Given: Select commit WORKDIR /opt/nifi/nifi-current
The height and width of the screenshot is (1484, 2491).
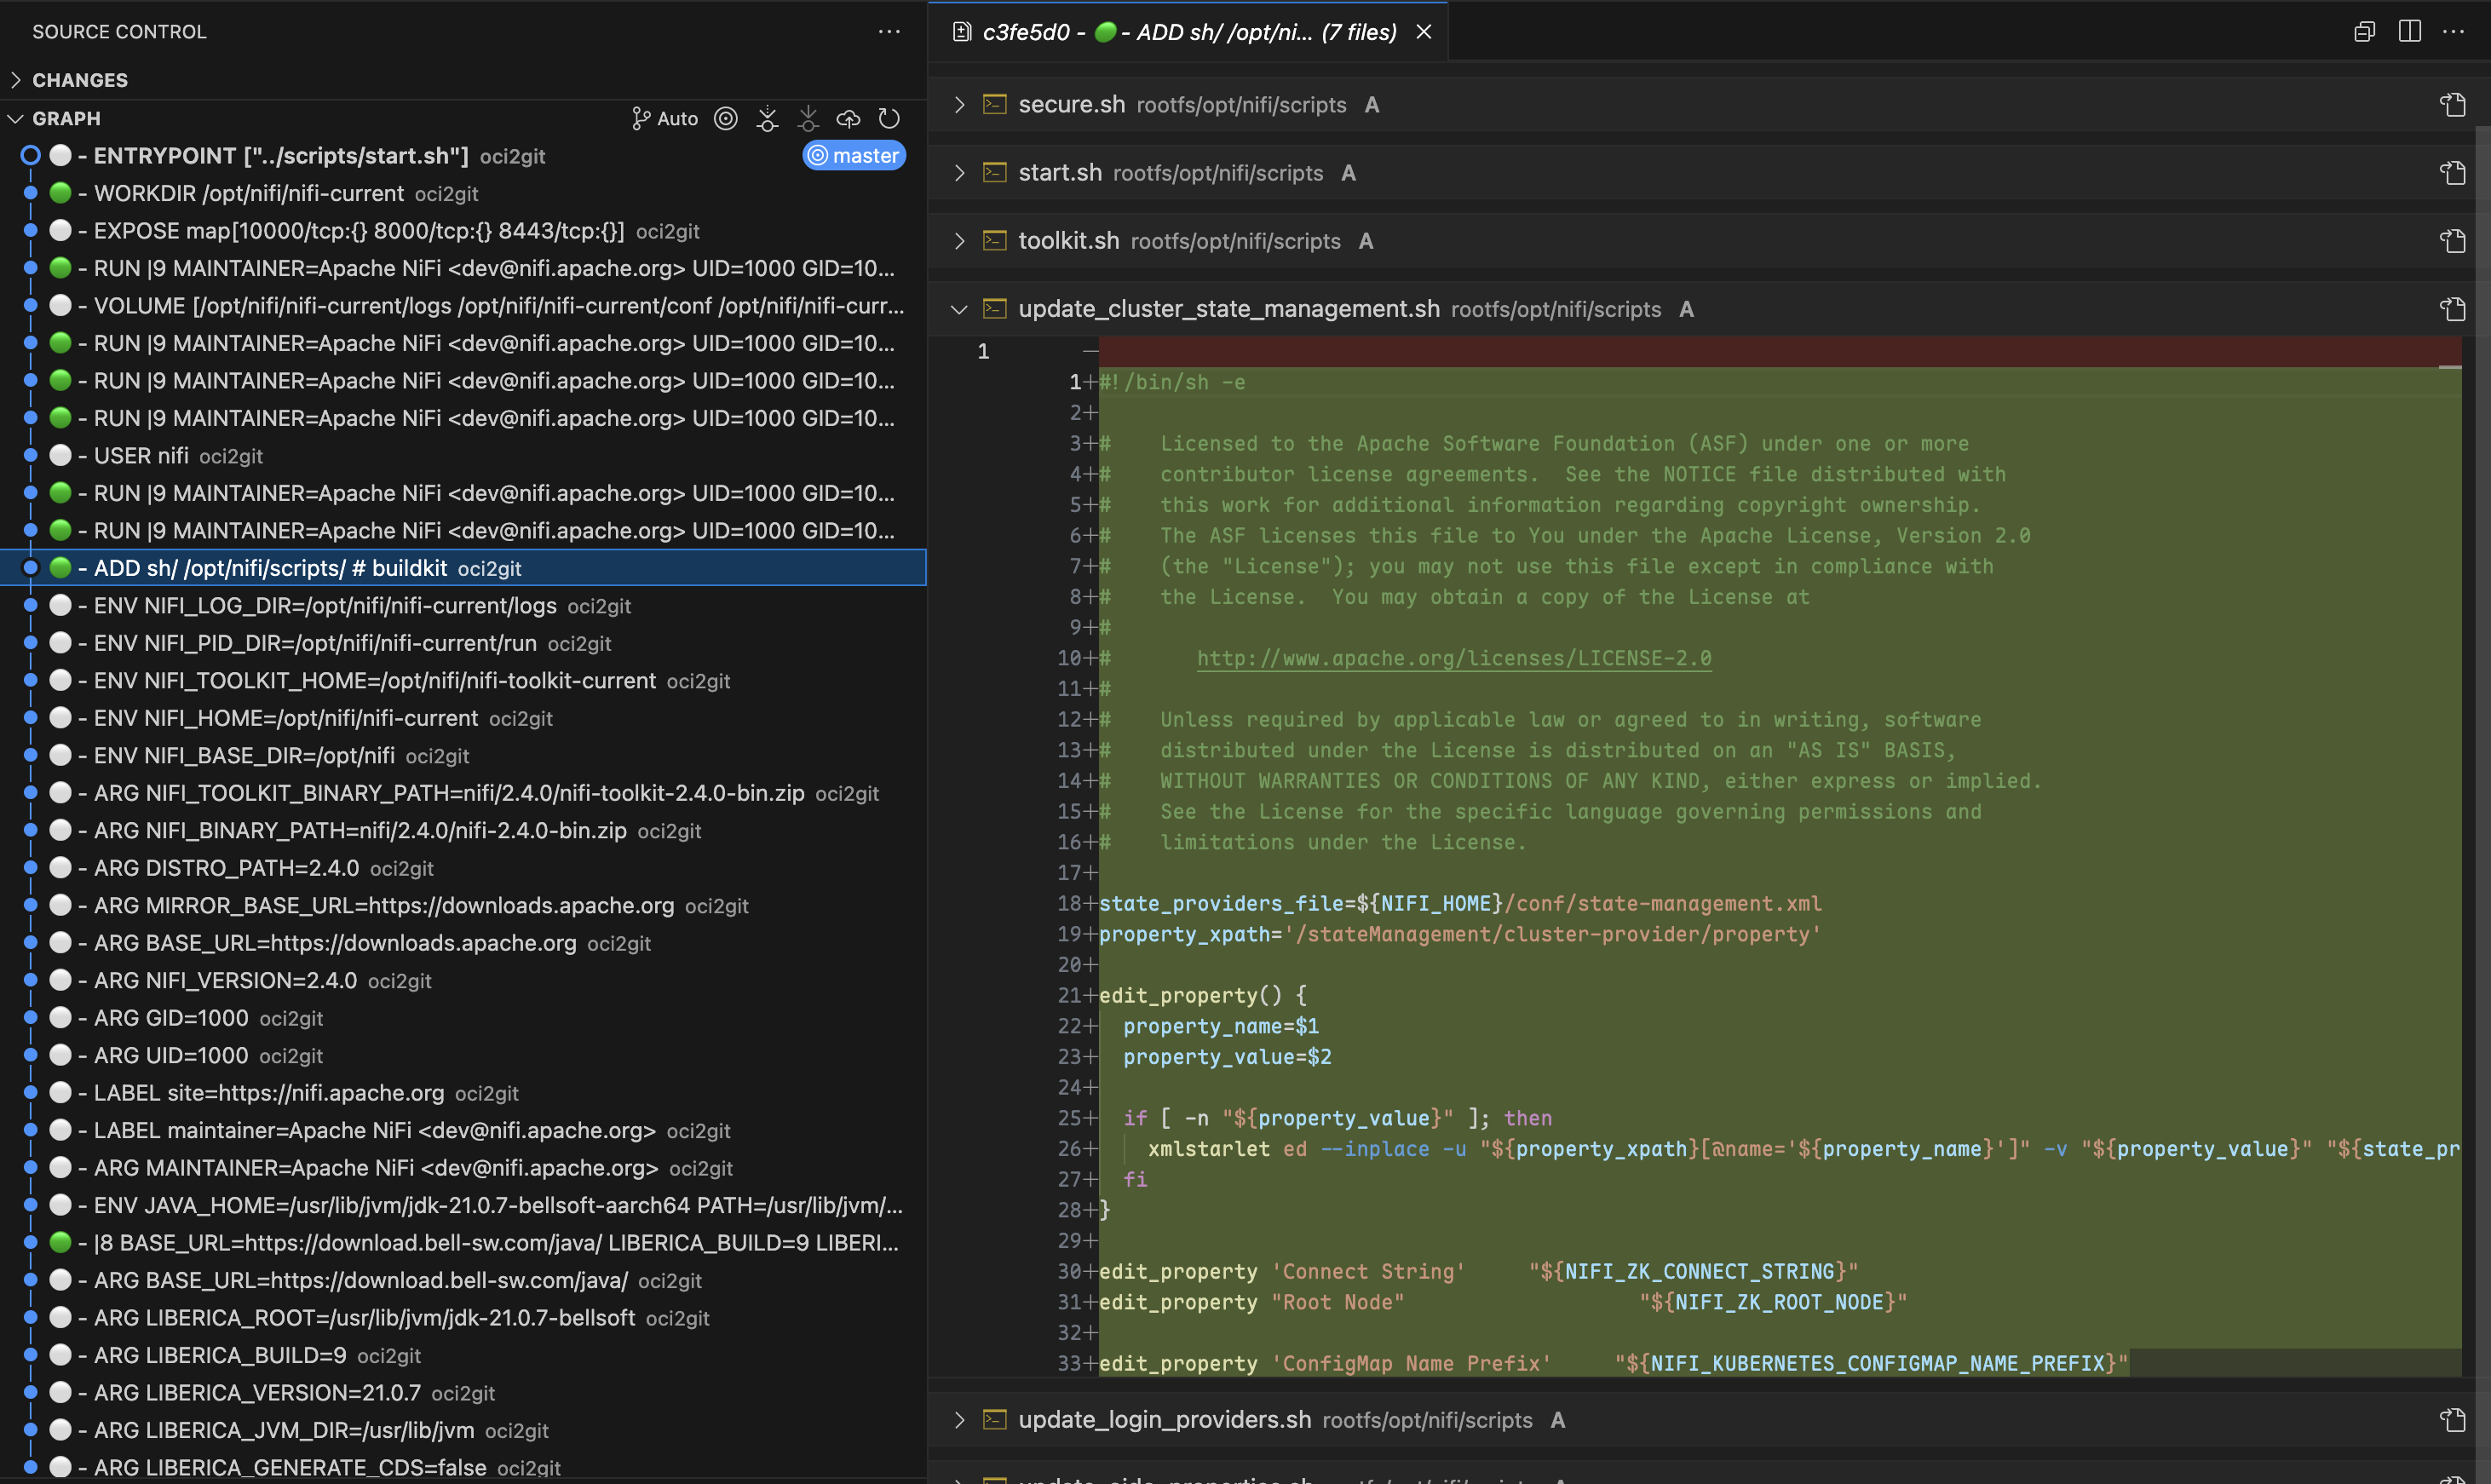Looking at the screenshot, I should coord(248,194).
